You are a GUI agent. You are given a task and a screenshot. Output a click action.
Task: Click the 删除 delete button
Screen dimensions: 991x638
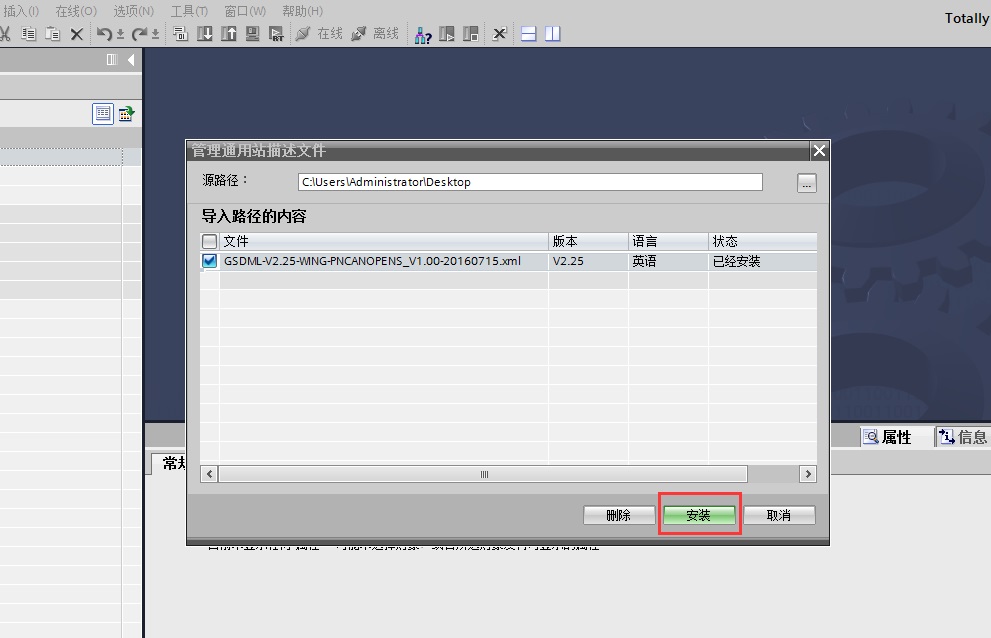click(619, 515)
